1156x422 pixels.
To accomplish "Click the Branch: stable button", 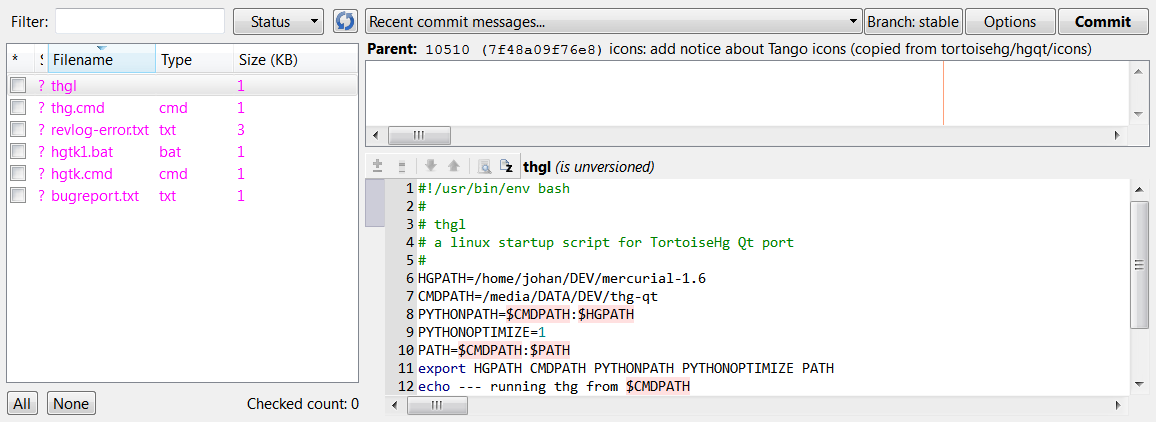I will tap(913, 21).
